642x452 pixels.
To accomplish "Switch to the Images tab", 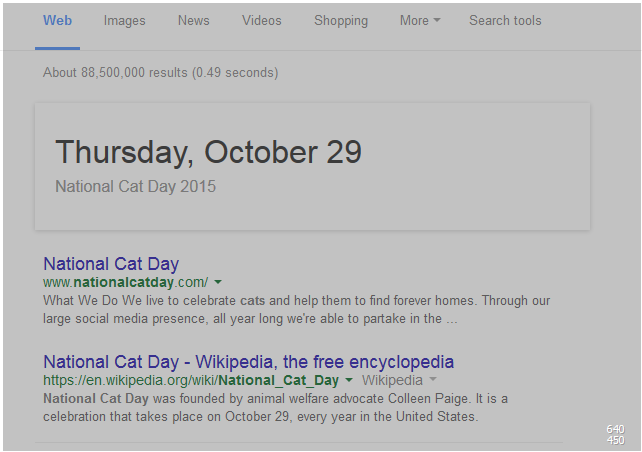I will (x=124, y=20).
